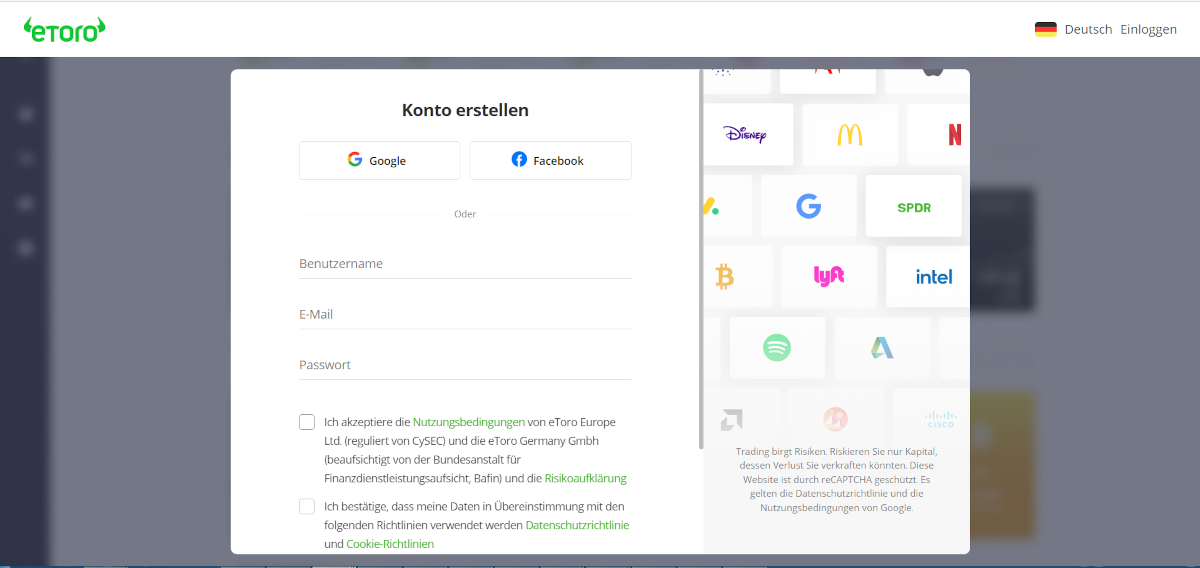
Task: Click the 'Oder' separator text
Action: point(465,214)
